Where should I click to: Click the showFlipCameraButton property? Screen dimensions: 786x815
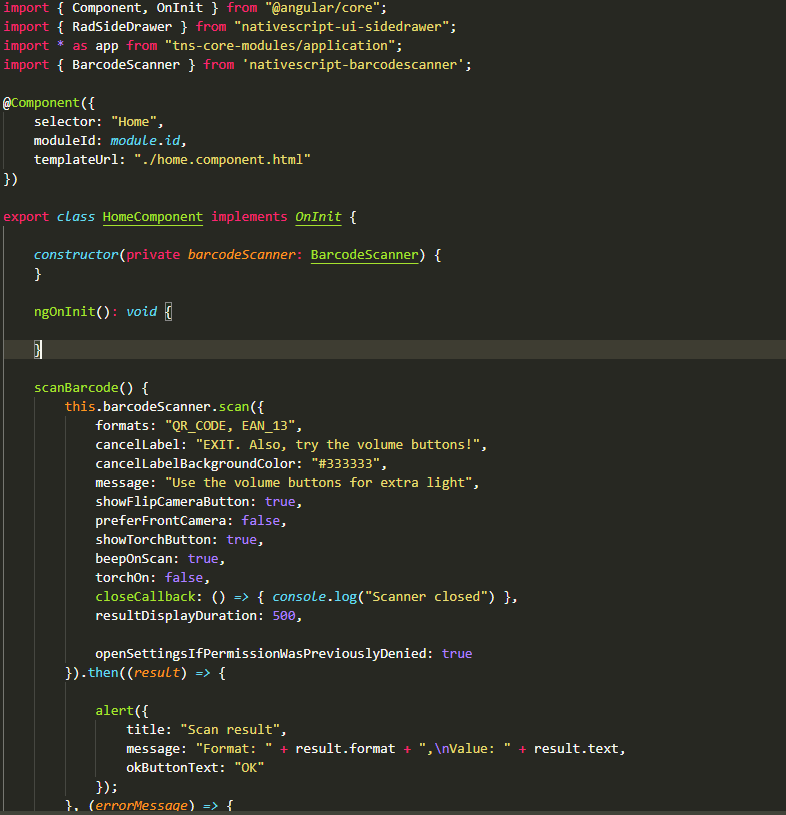point(172,502)
